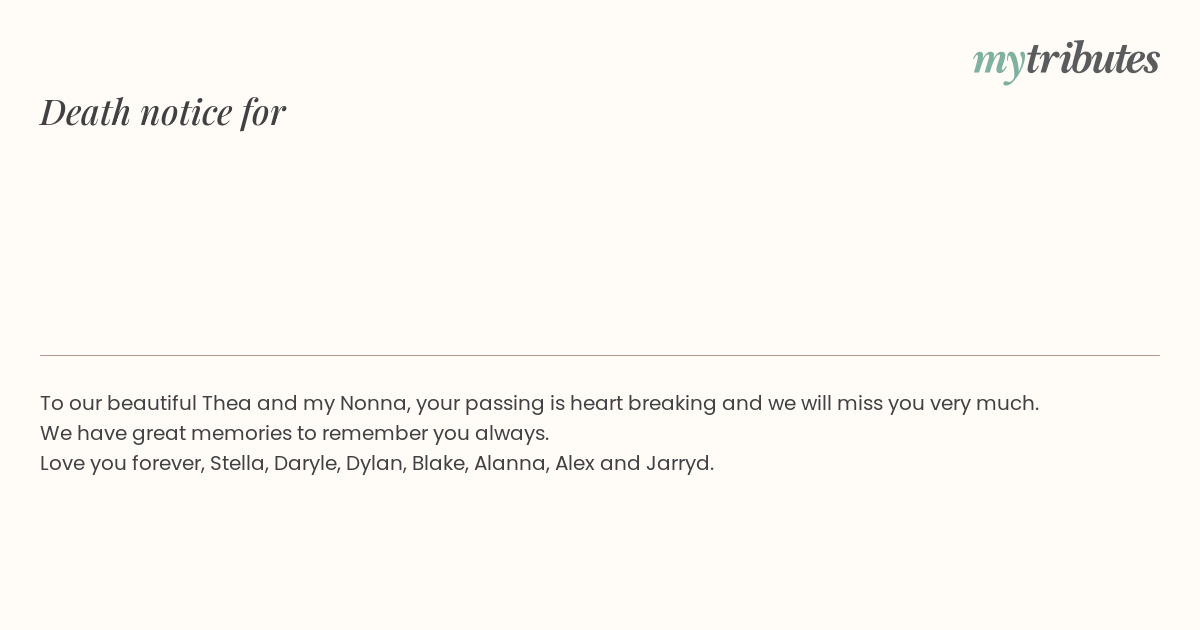This screenshot has width=1200, height=630.
Task: Click the word "tributes" in the logo
Action: tap(1092, 59)
